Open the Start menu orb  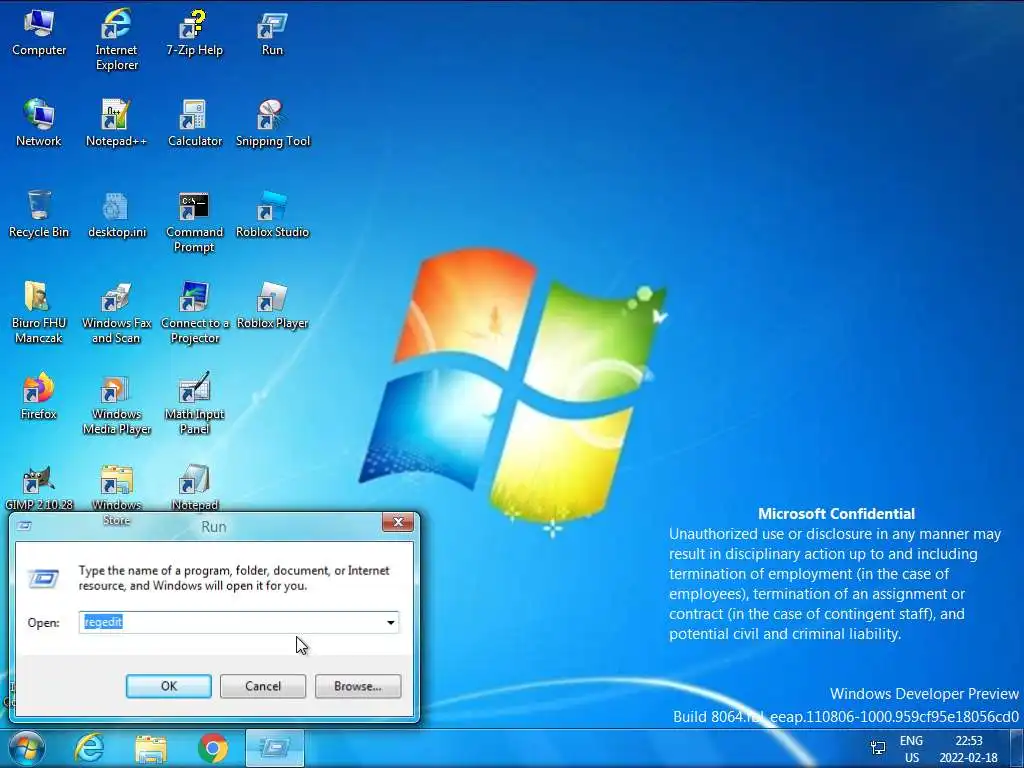click(26, 748)
